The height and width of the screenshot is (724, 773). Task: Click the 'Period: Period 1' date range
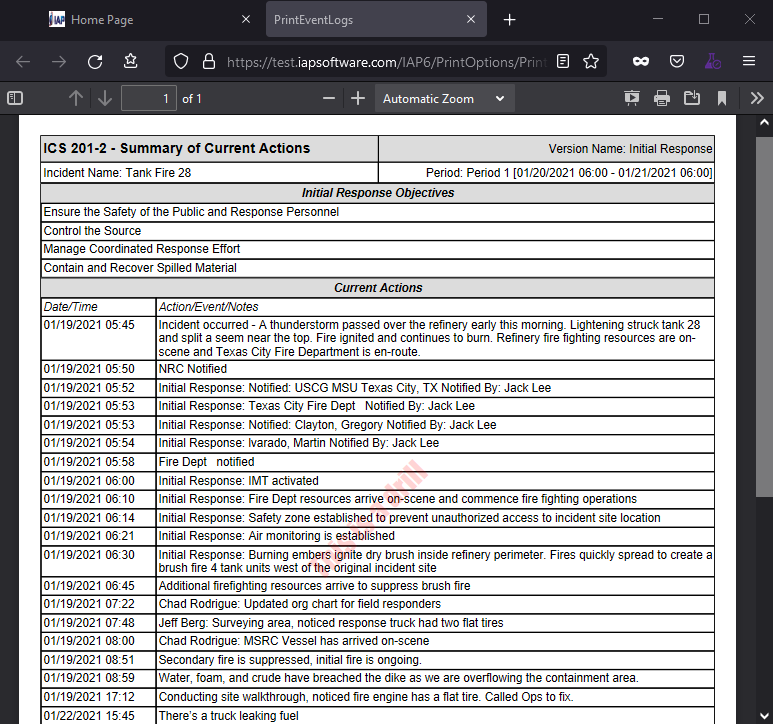click(569, 173)
